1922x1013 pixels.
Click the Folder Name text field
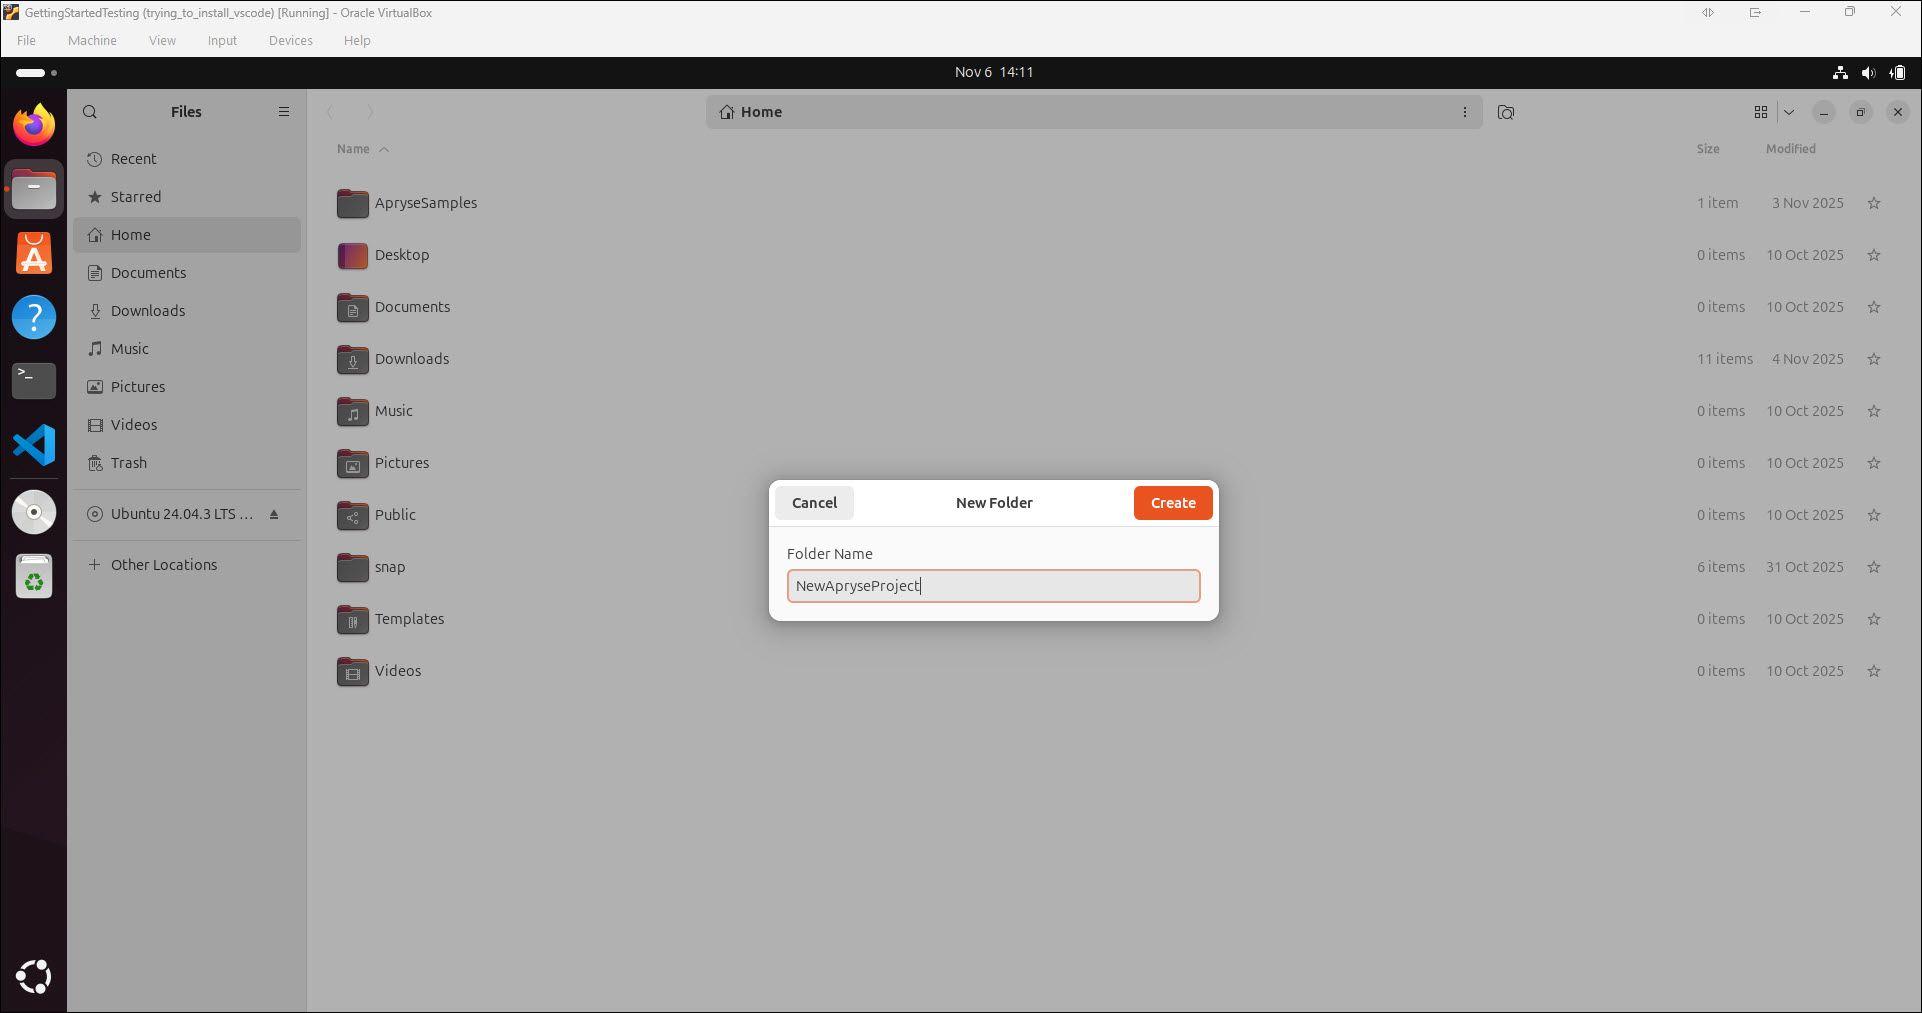[x=993, y=586]
